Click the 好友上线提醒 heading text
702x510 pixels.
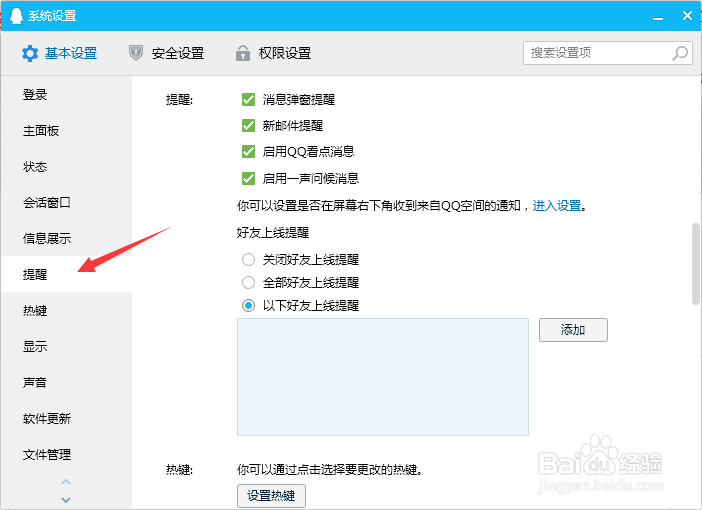click(273, 233)
